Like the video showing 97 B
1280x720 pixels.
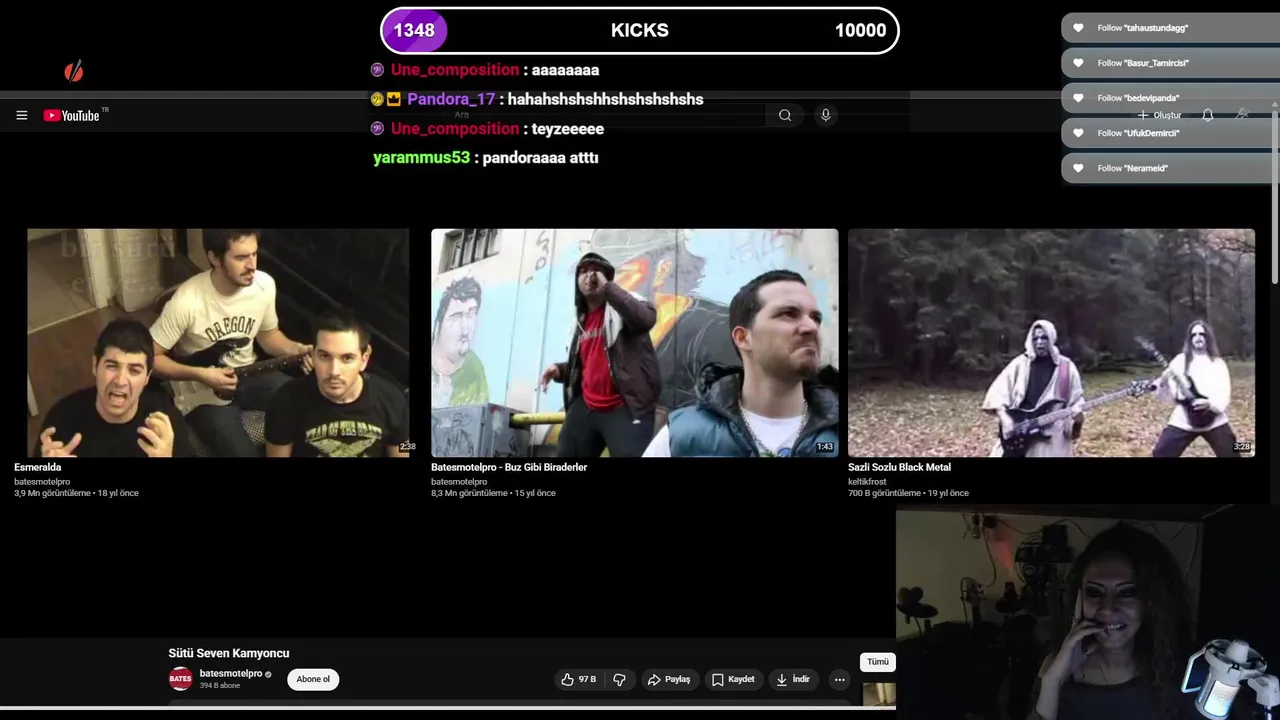[x=578, y=679]
